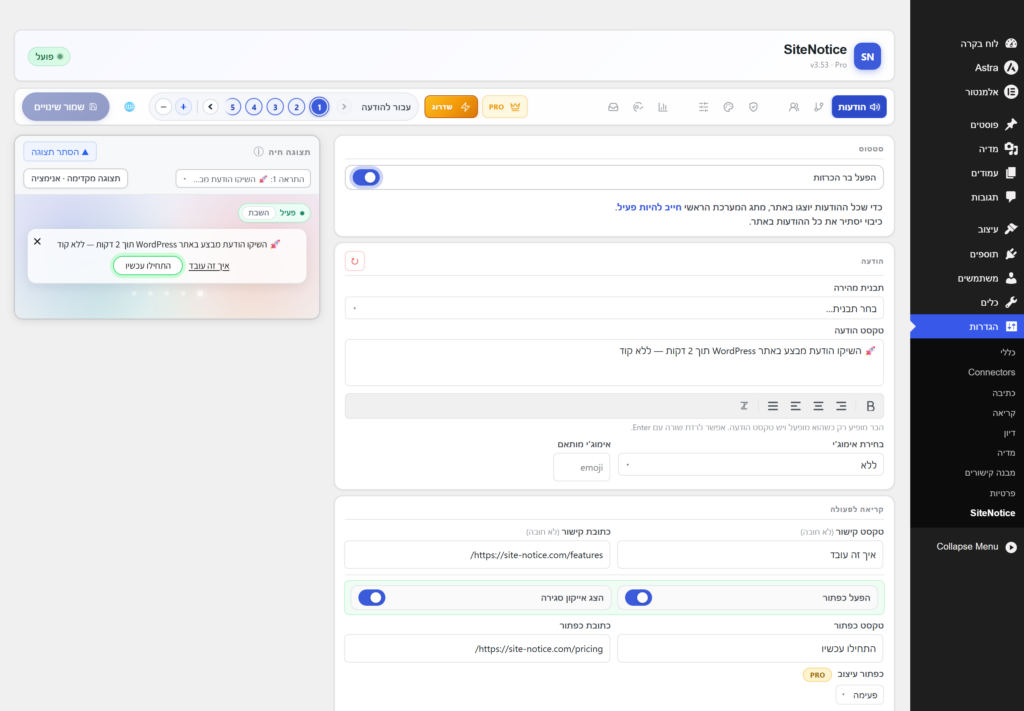Viewport: 1024px width, 711px height.
Task: Toggle the הפעל כפתור switch
Action: tap(639, 597)
